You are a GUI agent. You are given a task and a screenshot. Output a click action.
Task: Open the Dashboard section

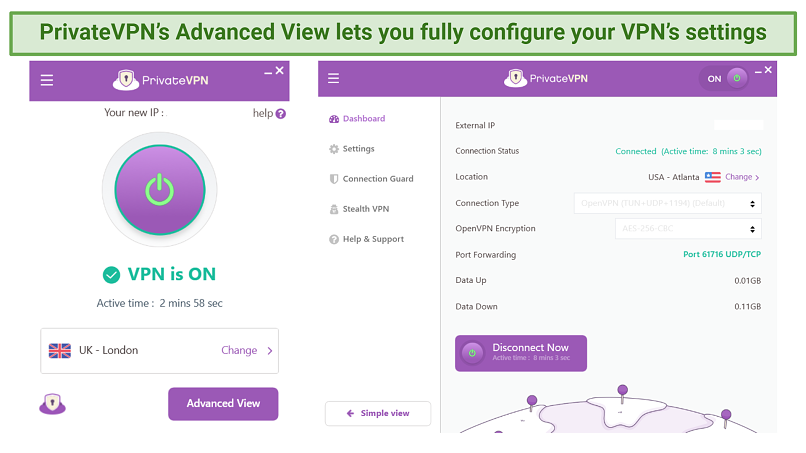(x=364, y=119)
